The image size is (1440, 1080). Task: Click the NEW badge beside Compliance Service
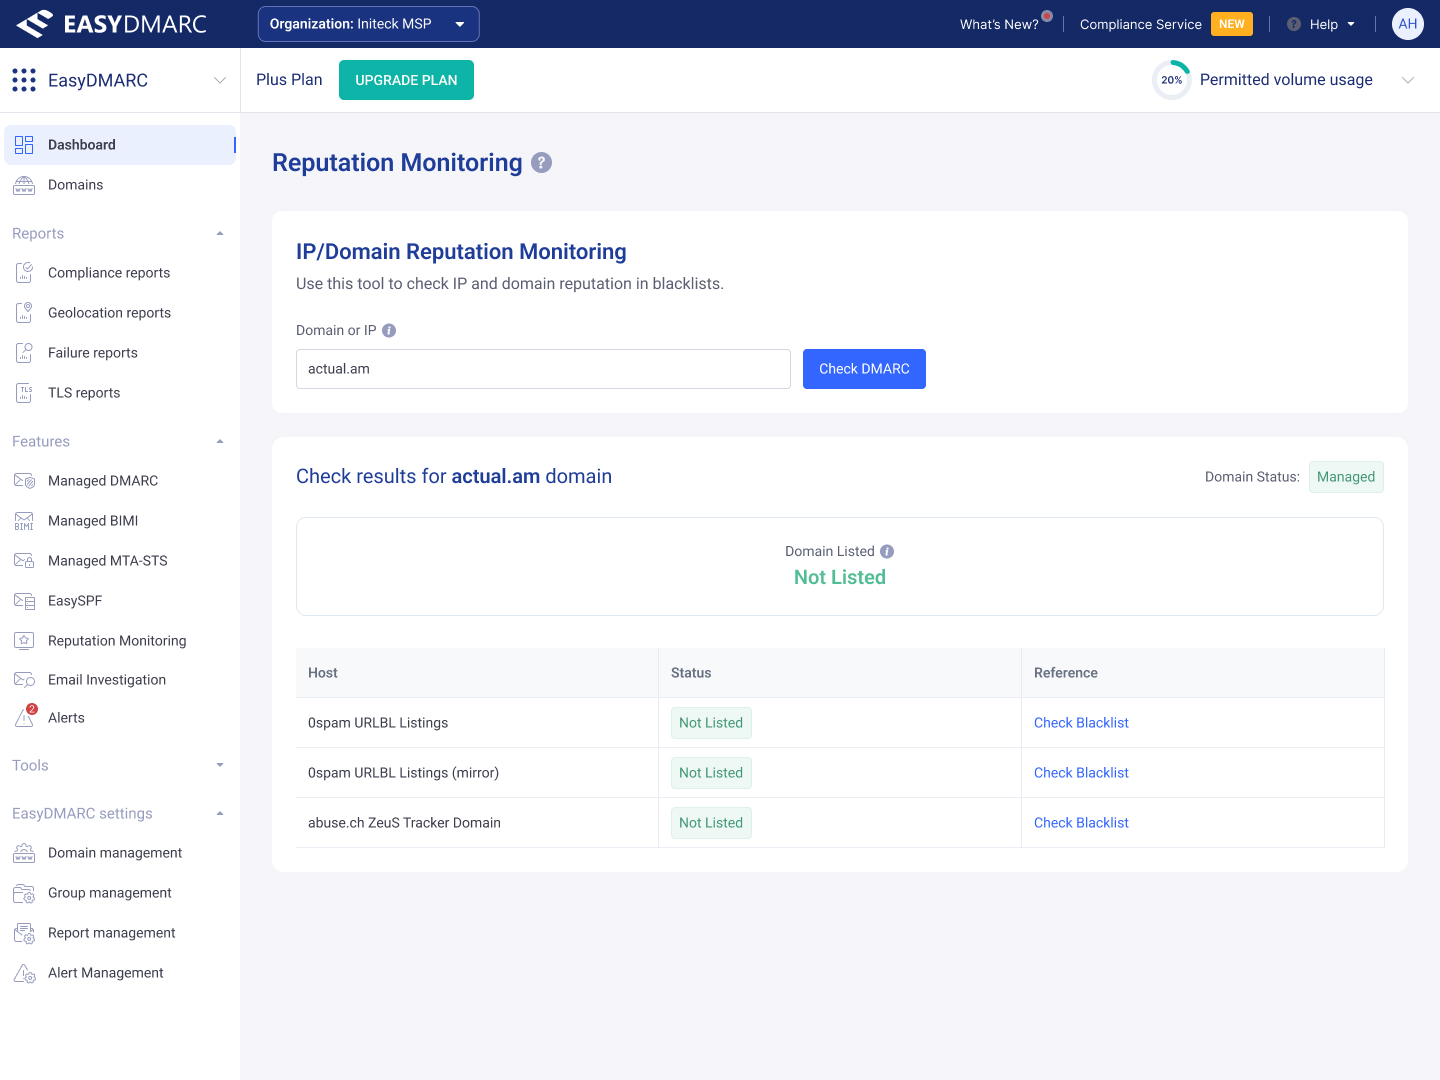pyautogui.click(x=1232, y=24)
